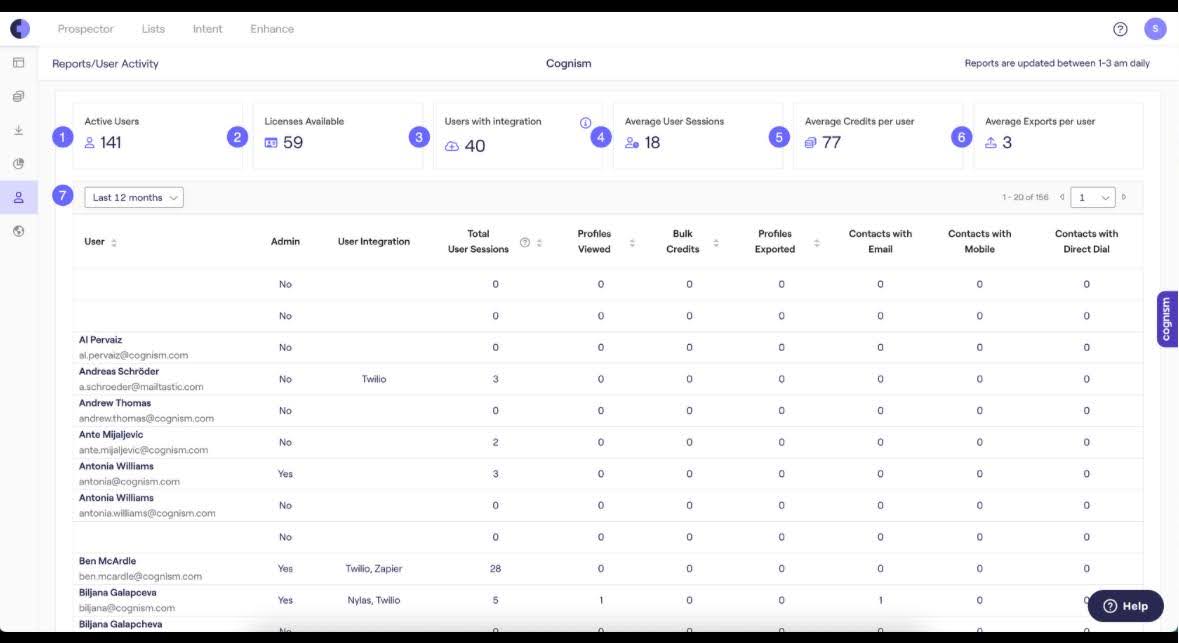Viewport: 1179px width, 643px height.
Task: Open the pie chart reports icon in sidebar
Action: [19, 163]
